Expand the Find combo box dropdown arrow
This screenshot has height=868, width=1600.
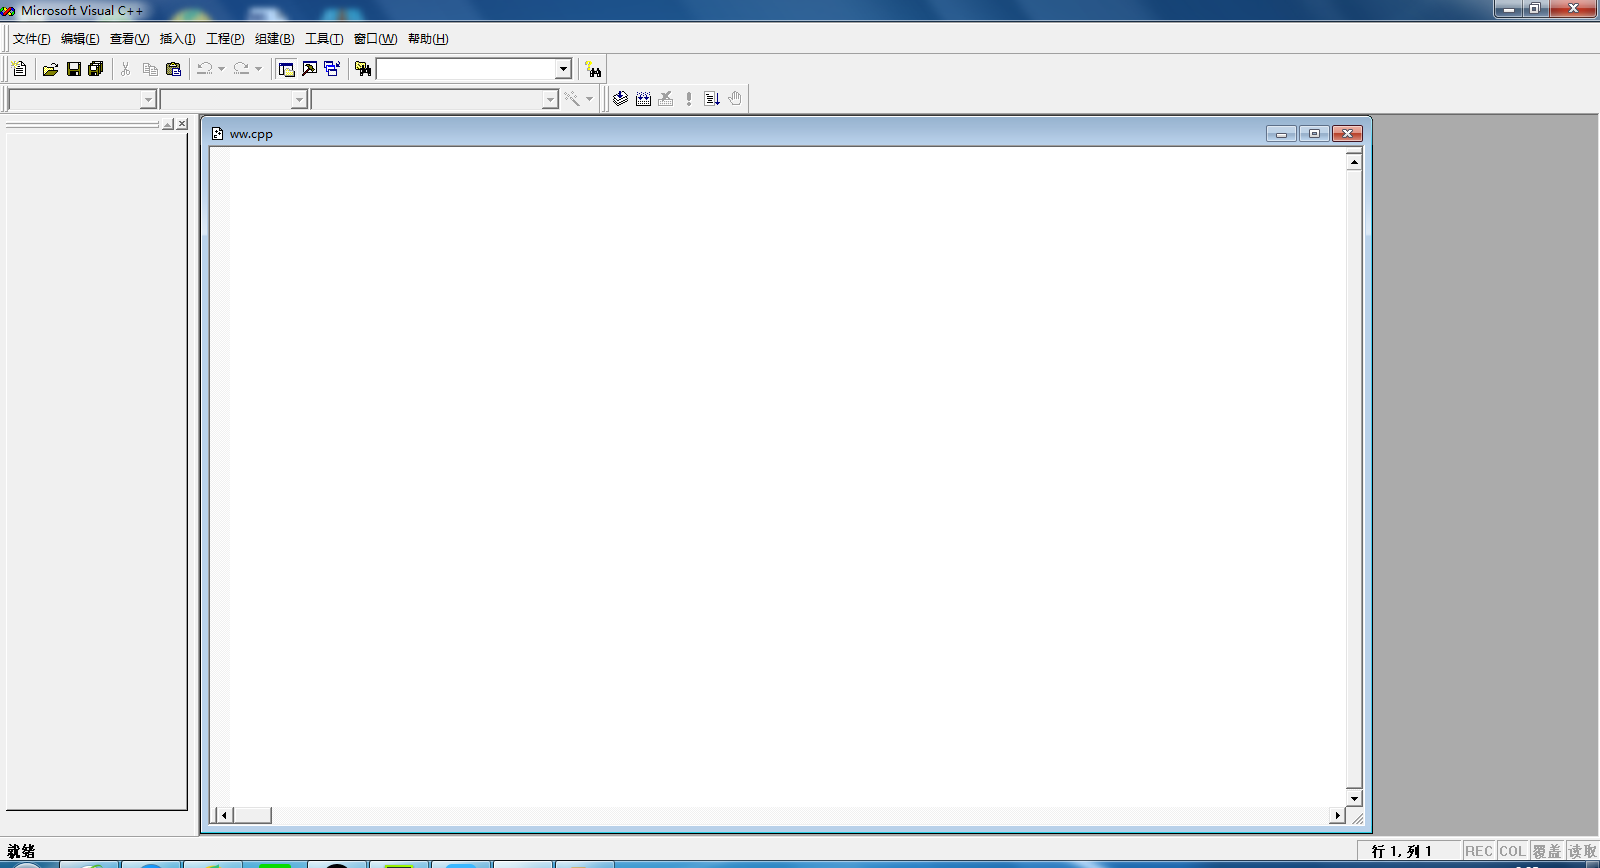tap(563, 69)
